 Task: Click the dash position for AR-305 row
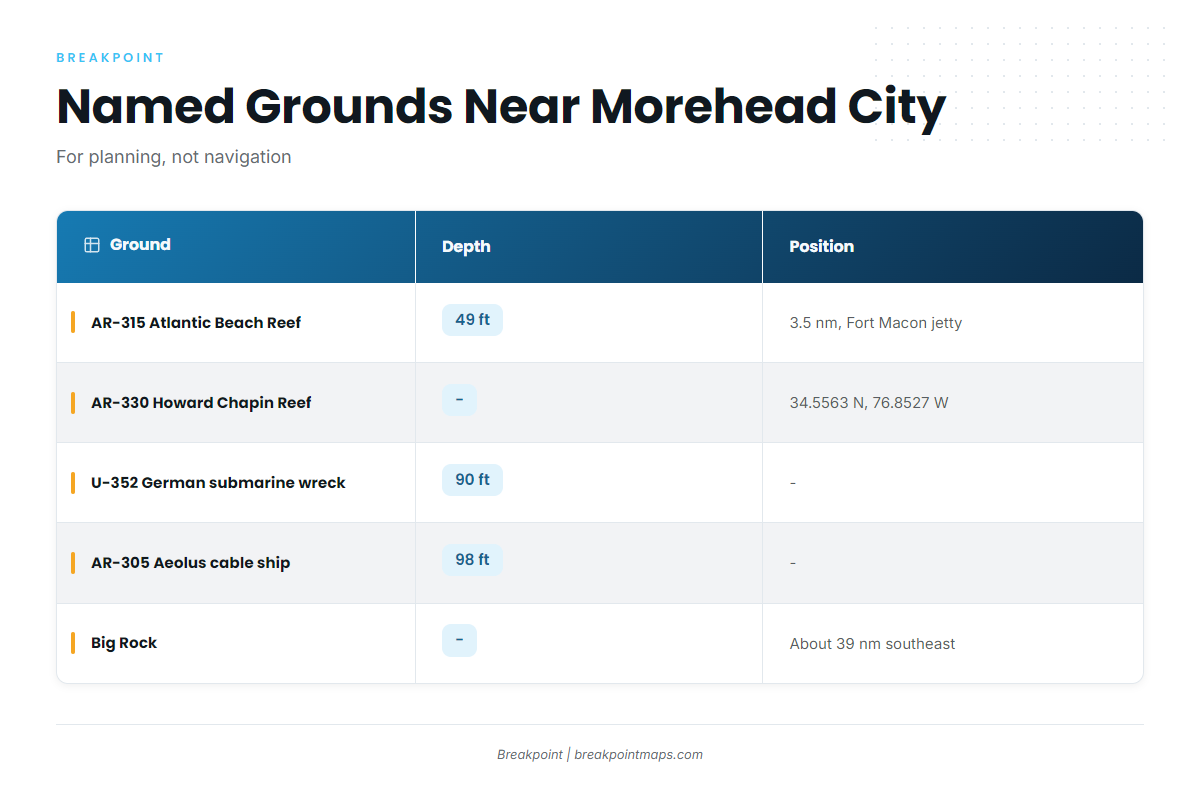coord(793,563)
